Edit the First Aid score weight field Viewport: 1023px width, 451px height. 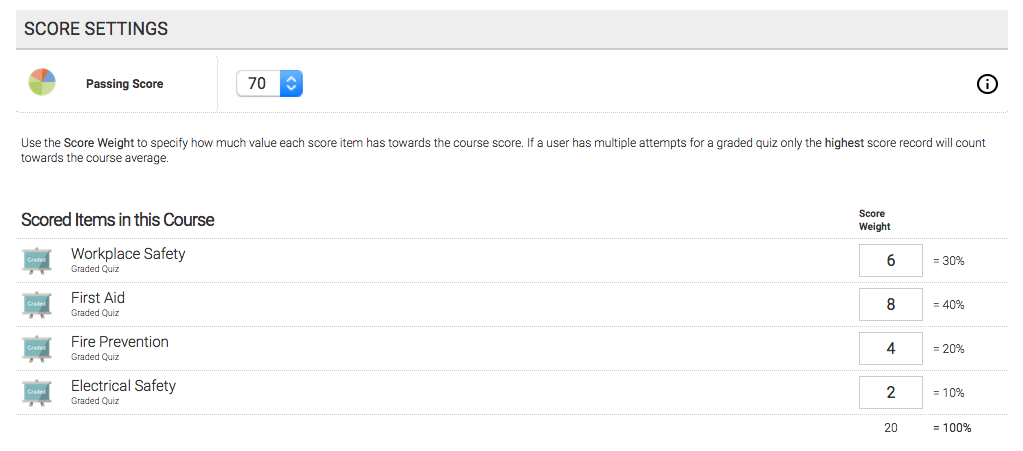[x=891, y=304]
